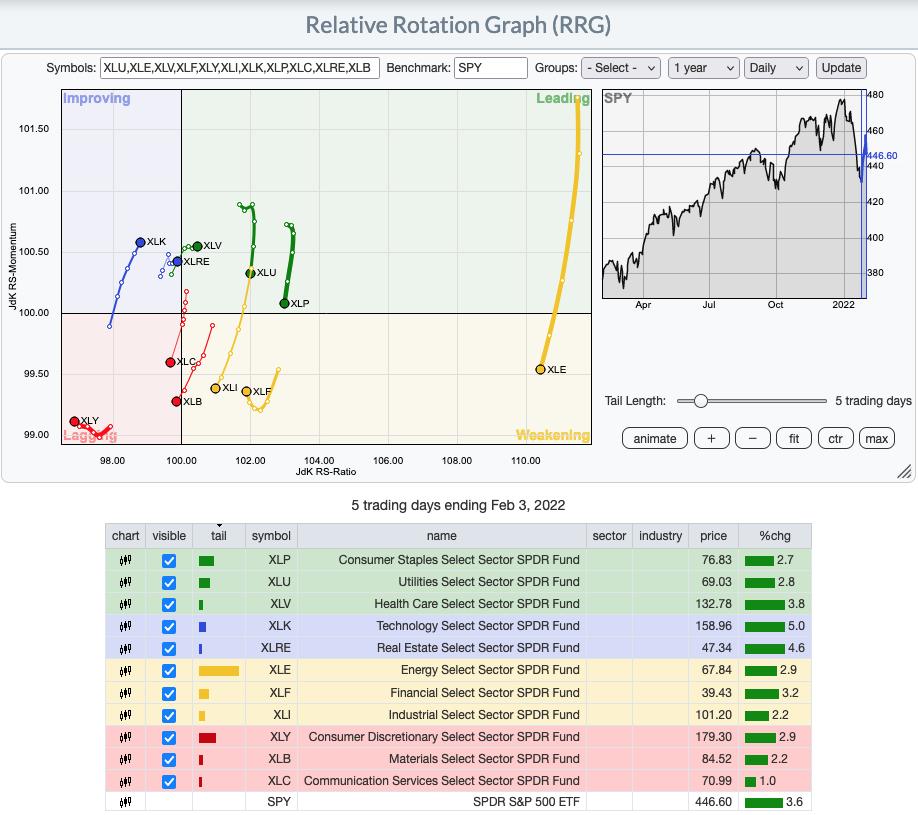This screenshot has height=815, width=918.
Task: Open chart icon for XLB row
Action: tap(125, 759)
